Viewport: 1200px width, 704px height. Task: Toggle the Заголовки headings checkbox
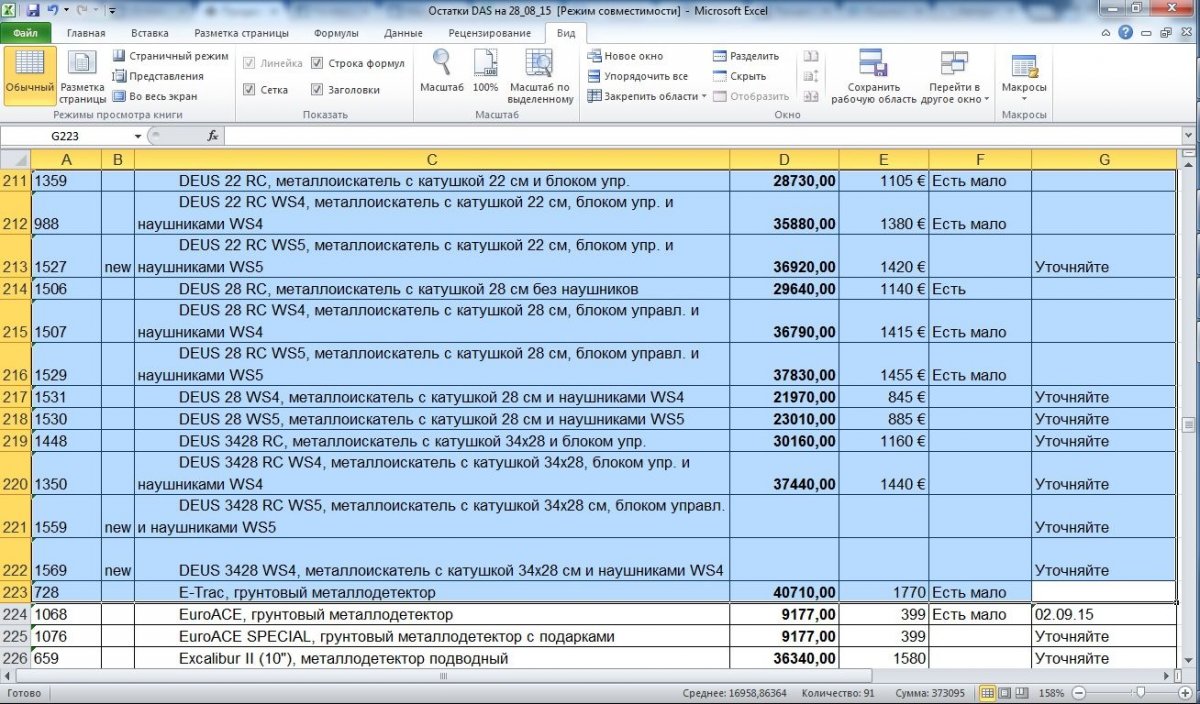click(x=318, y=90)
